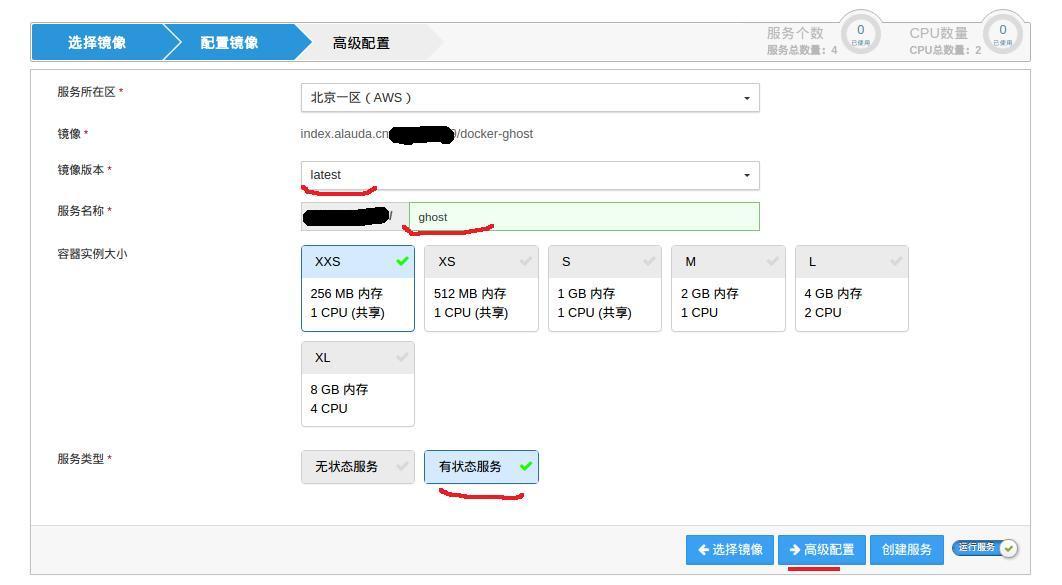Open the 高级配置 step tab
1062x585 pixels.
[361, 42]
